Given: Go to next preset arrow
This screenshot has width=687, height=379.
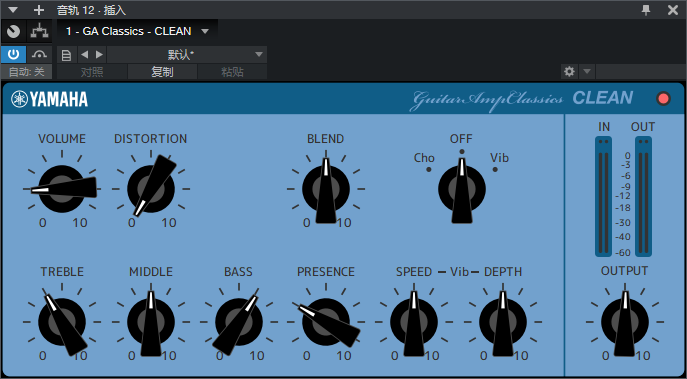Looking at the screenshot, I should pyautogui.click(x=99, y=54).
